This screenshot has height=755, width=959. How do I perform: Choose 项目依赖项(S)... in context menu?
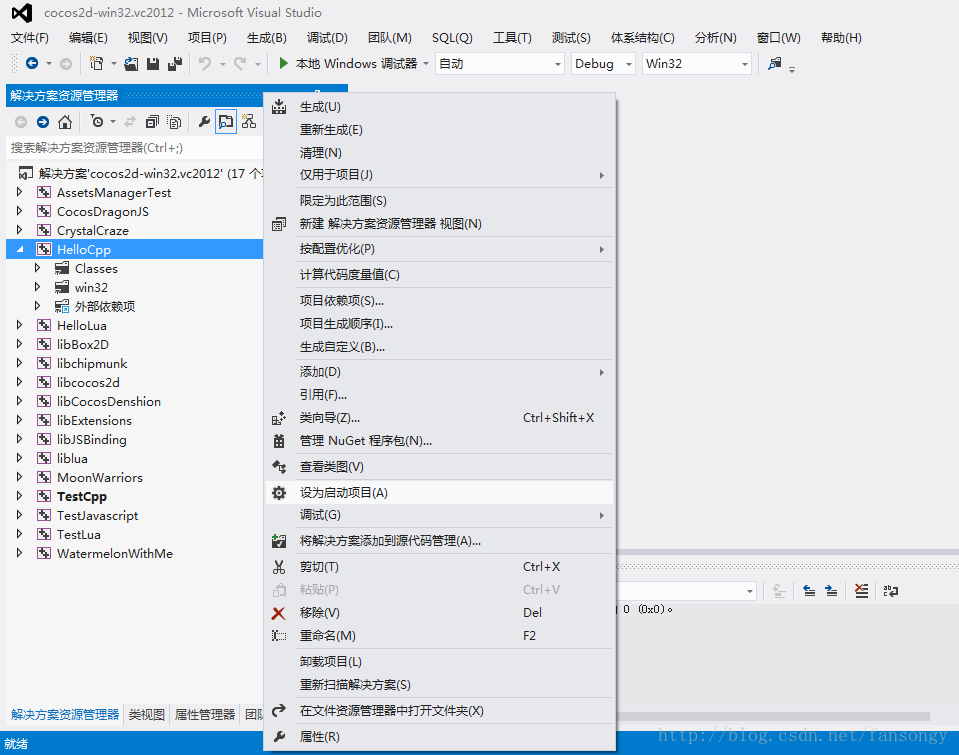point(440,300)
